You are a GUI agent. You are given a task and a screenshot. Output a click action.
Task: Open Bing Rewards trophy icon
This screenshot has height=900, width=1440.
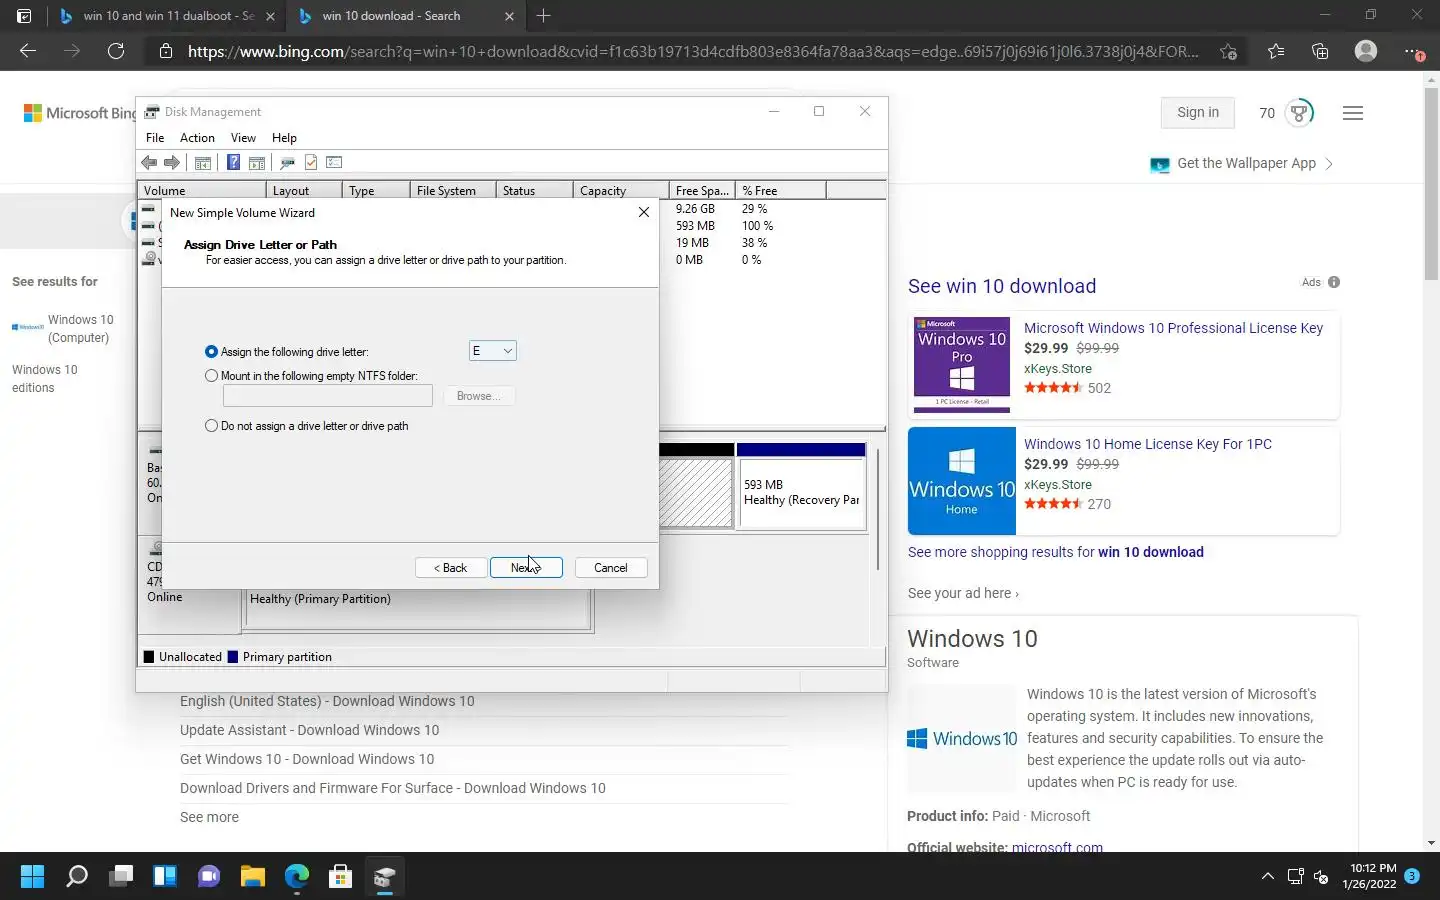[1299, 113]
